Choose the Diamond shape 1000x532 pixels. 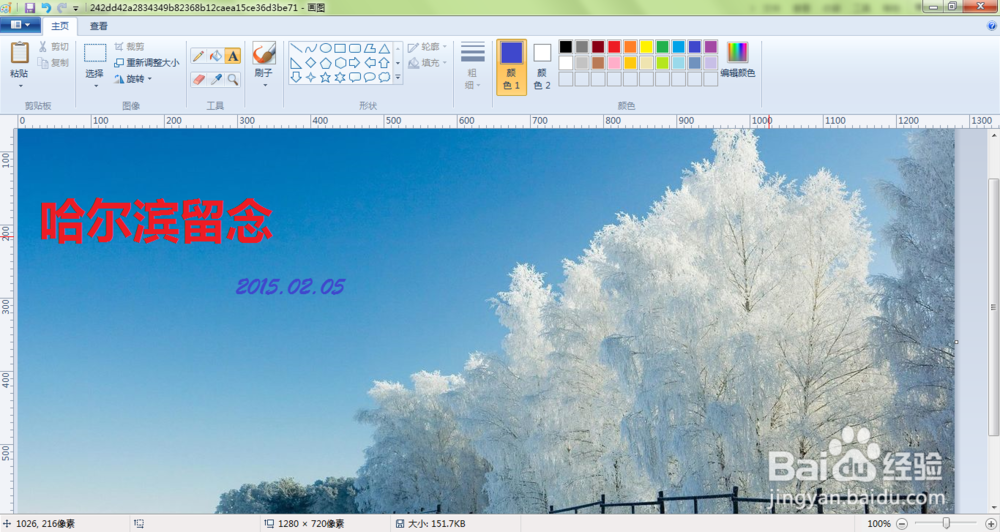tap(311, 63)
